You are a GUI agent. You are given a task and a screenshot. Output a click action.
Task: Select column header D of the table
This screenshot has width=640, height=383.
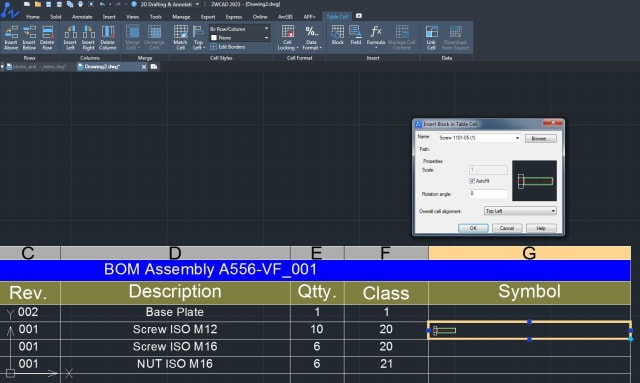pyautogui.click(x=175, y=253)
